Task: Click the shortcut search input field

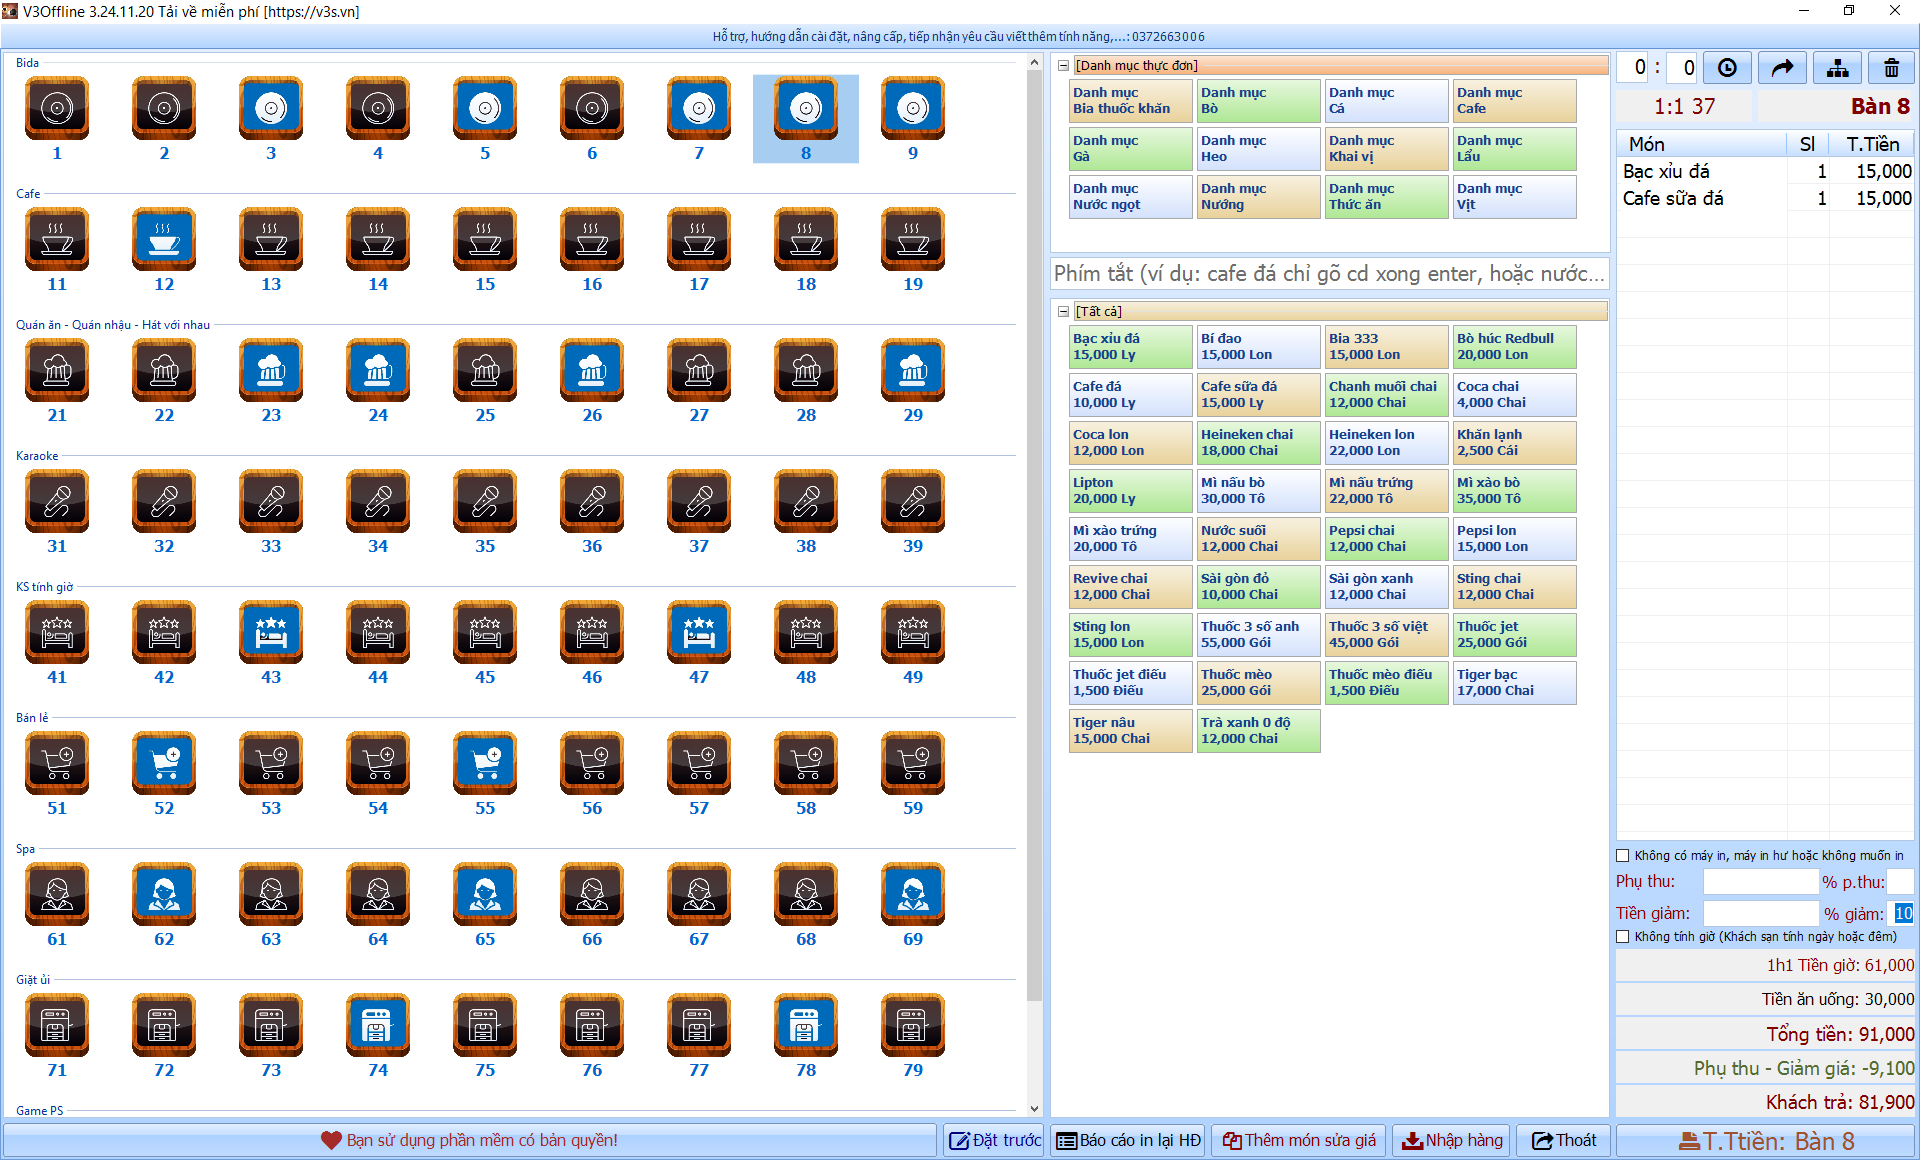Action: click(x=1328, y=274)
